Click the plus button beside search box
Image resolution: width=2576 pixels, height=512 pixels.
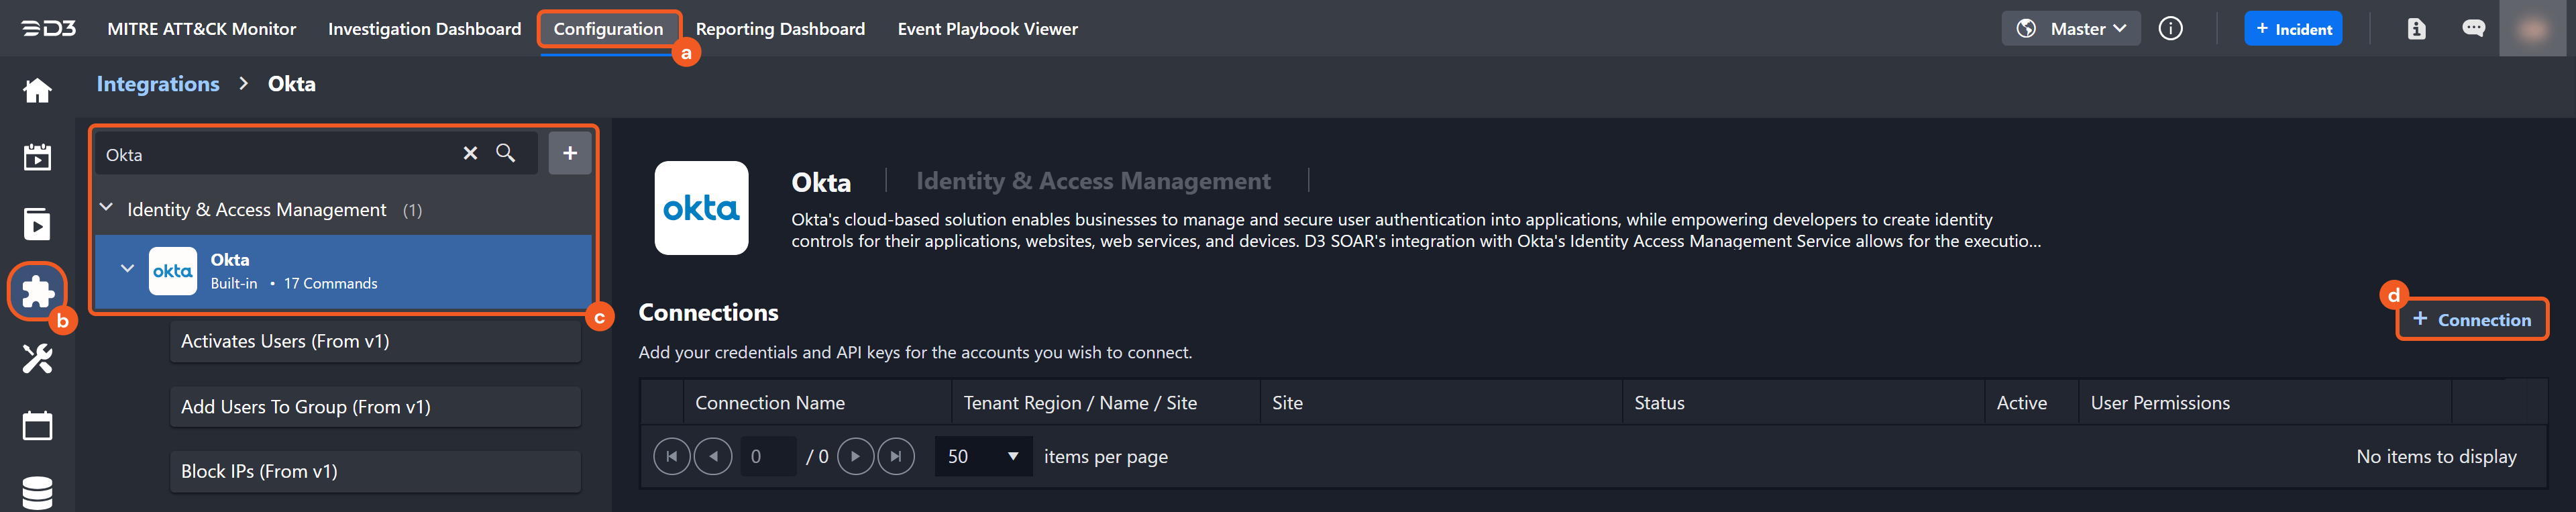click(x=570, y=153)
